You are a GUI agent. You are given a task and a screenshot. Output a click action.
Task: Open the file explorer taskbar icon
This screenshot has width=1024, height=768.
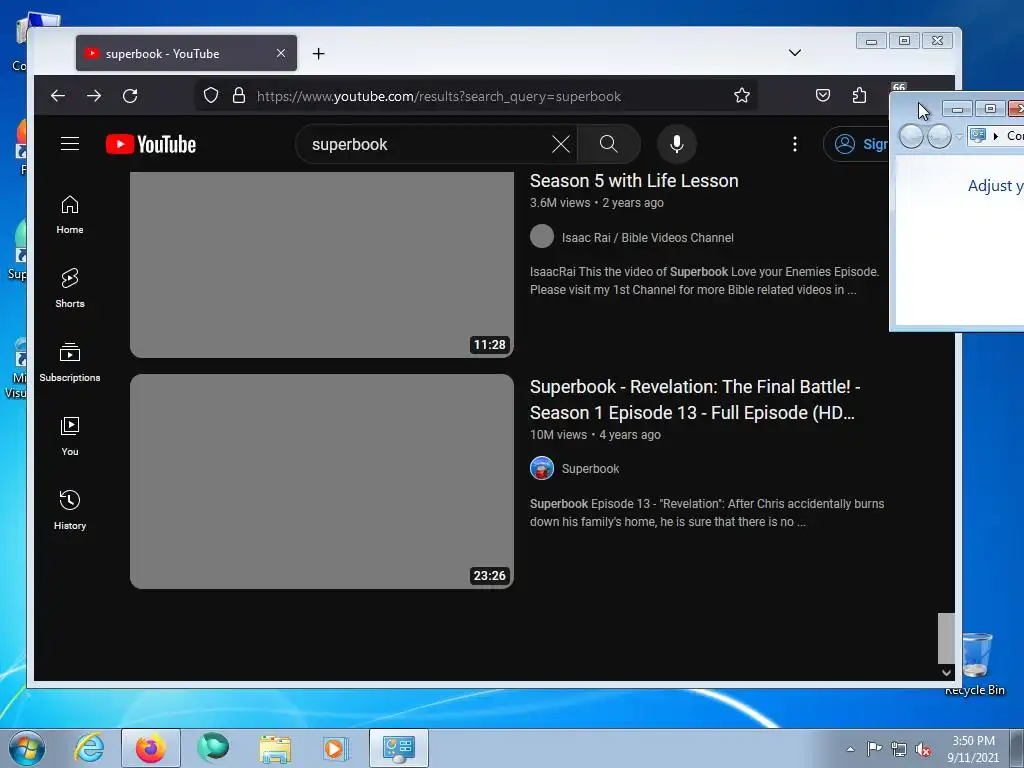click(x=275, y=748)
